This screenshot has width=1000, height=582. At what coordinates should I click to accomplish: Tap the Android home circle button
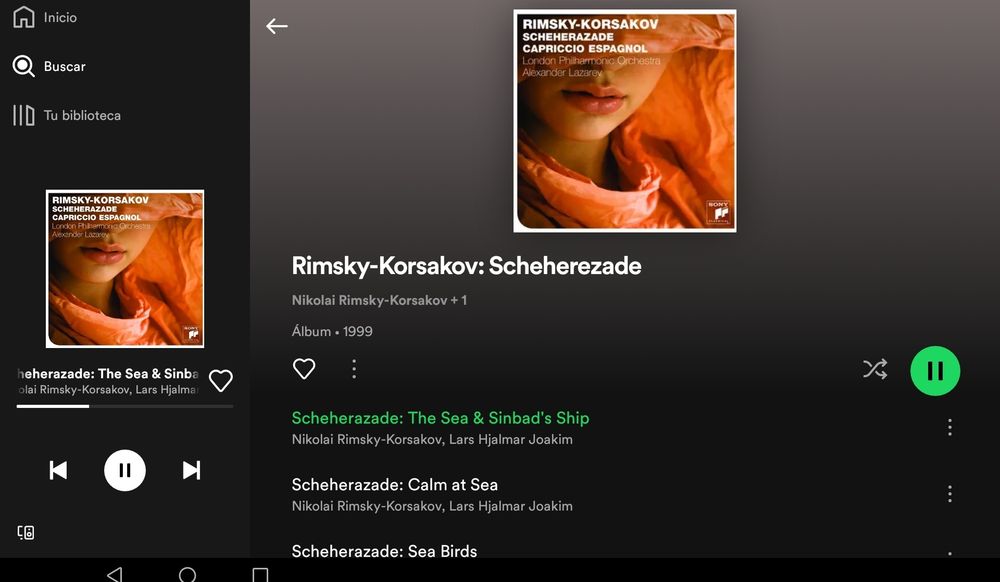(188, 574)
